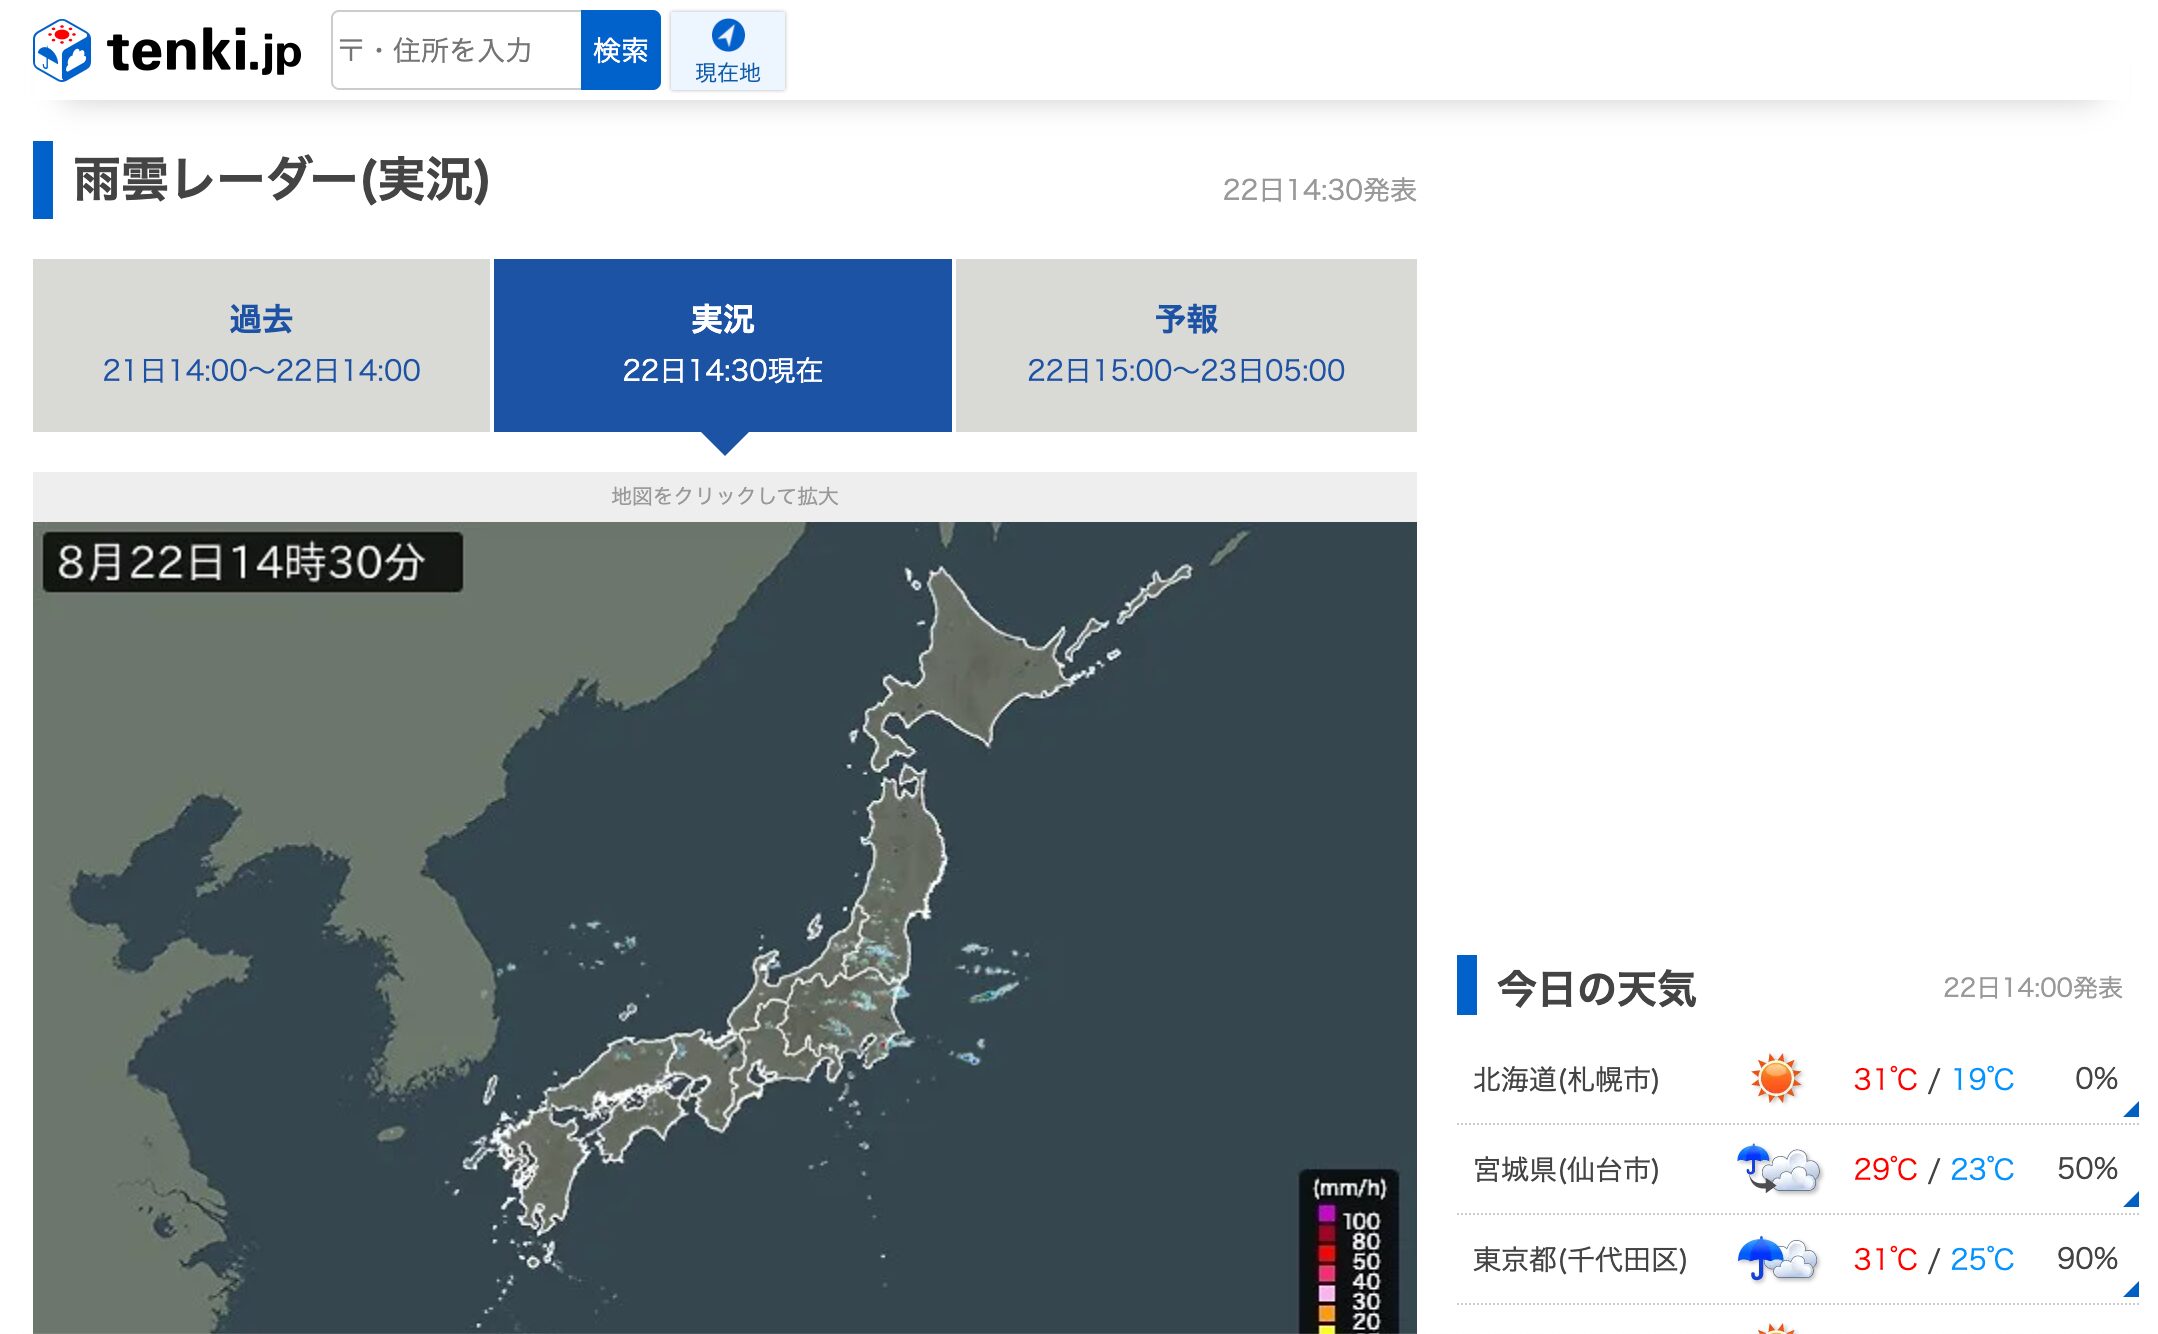This screenshot has width=2158, height=1334.
Task: Open 東京都(千代田区) weather details
Action: (x=1798, y=1259)
